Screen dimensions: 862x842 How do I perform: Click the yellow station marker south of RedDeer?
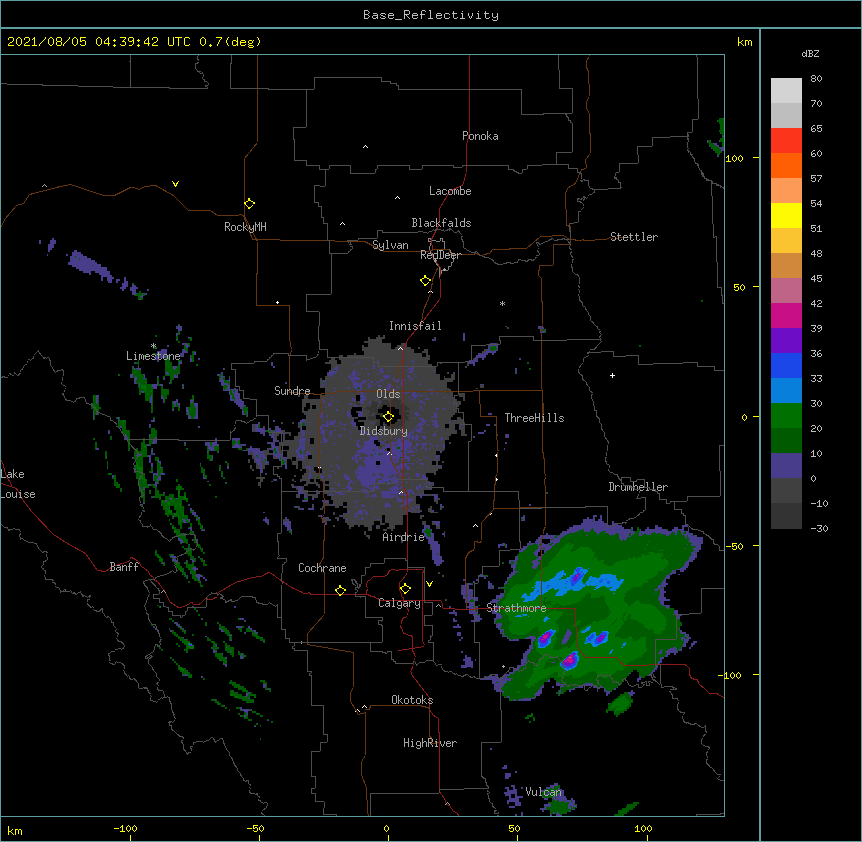[x=425, y=281]
